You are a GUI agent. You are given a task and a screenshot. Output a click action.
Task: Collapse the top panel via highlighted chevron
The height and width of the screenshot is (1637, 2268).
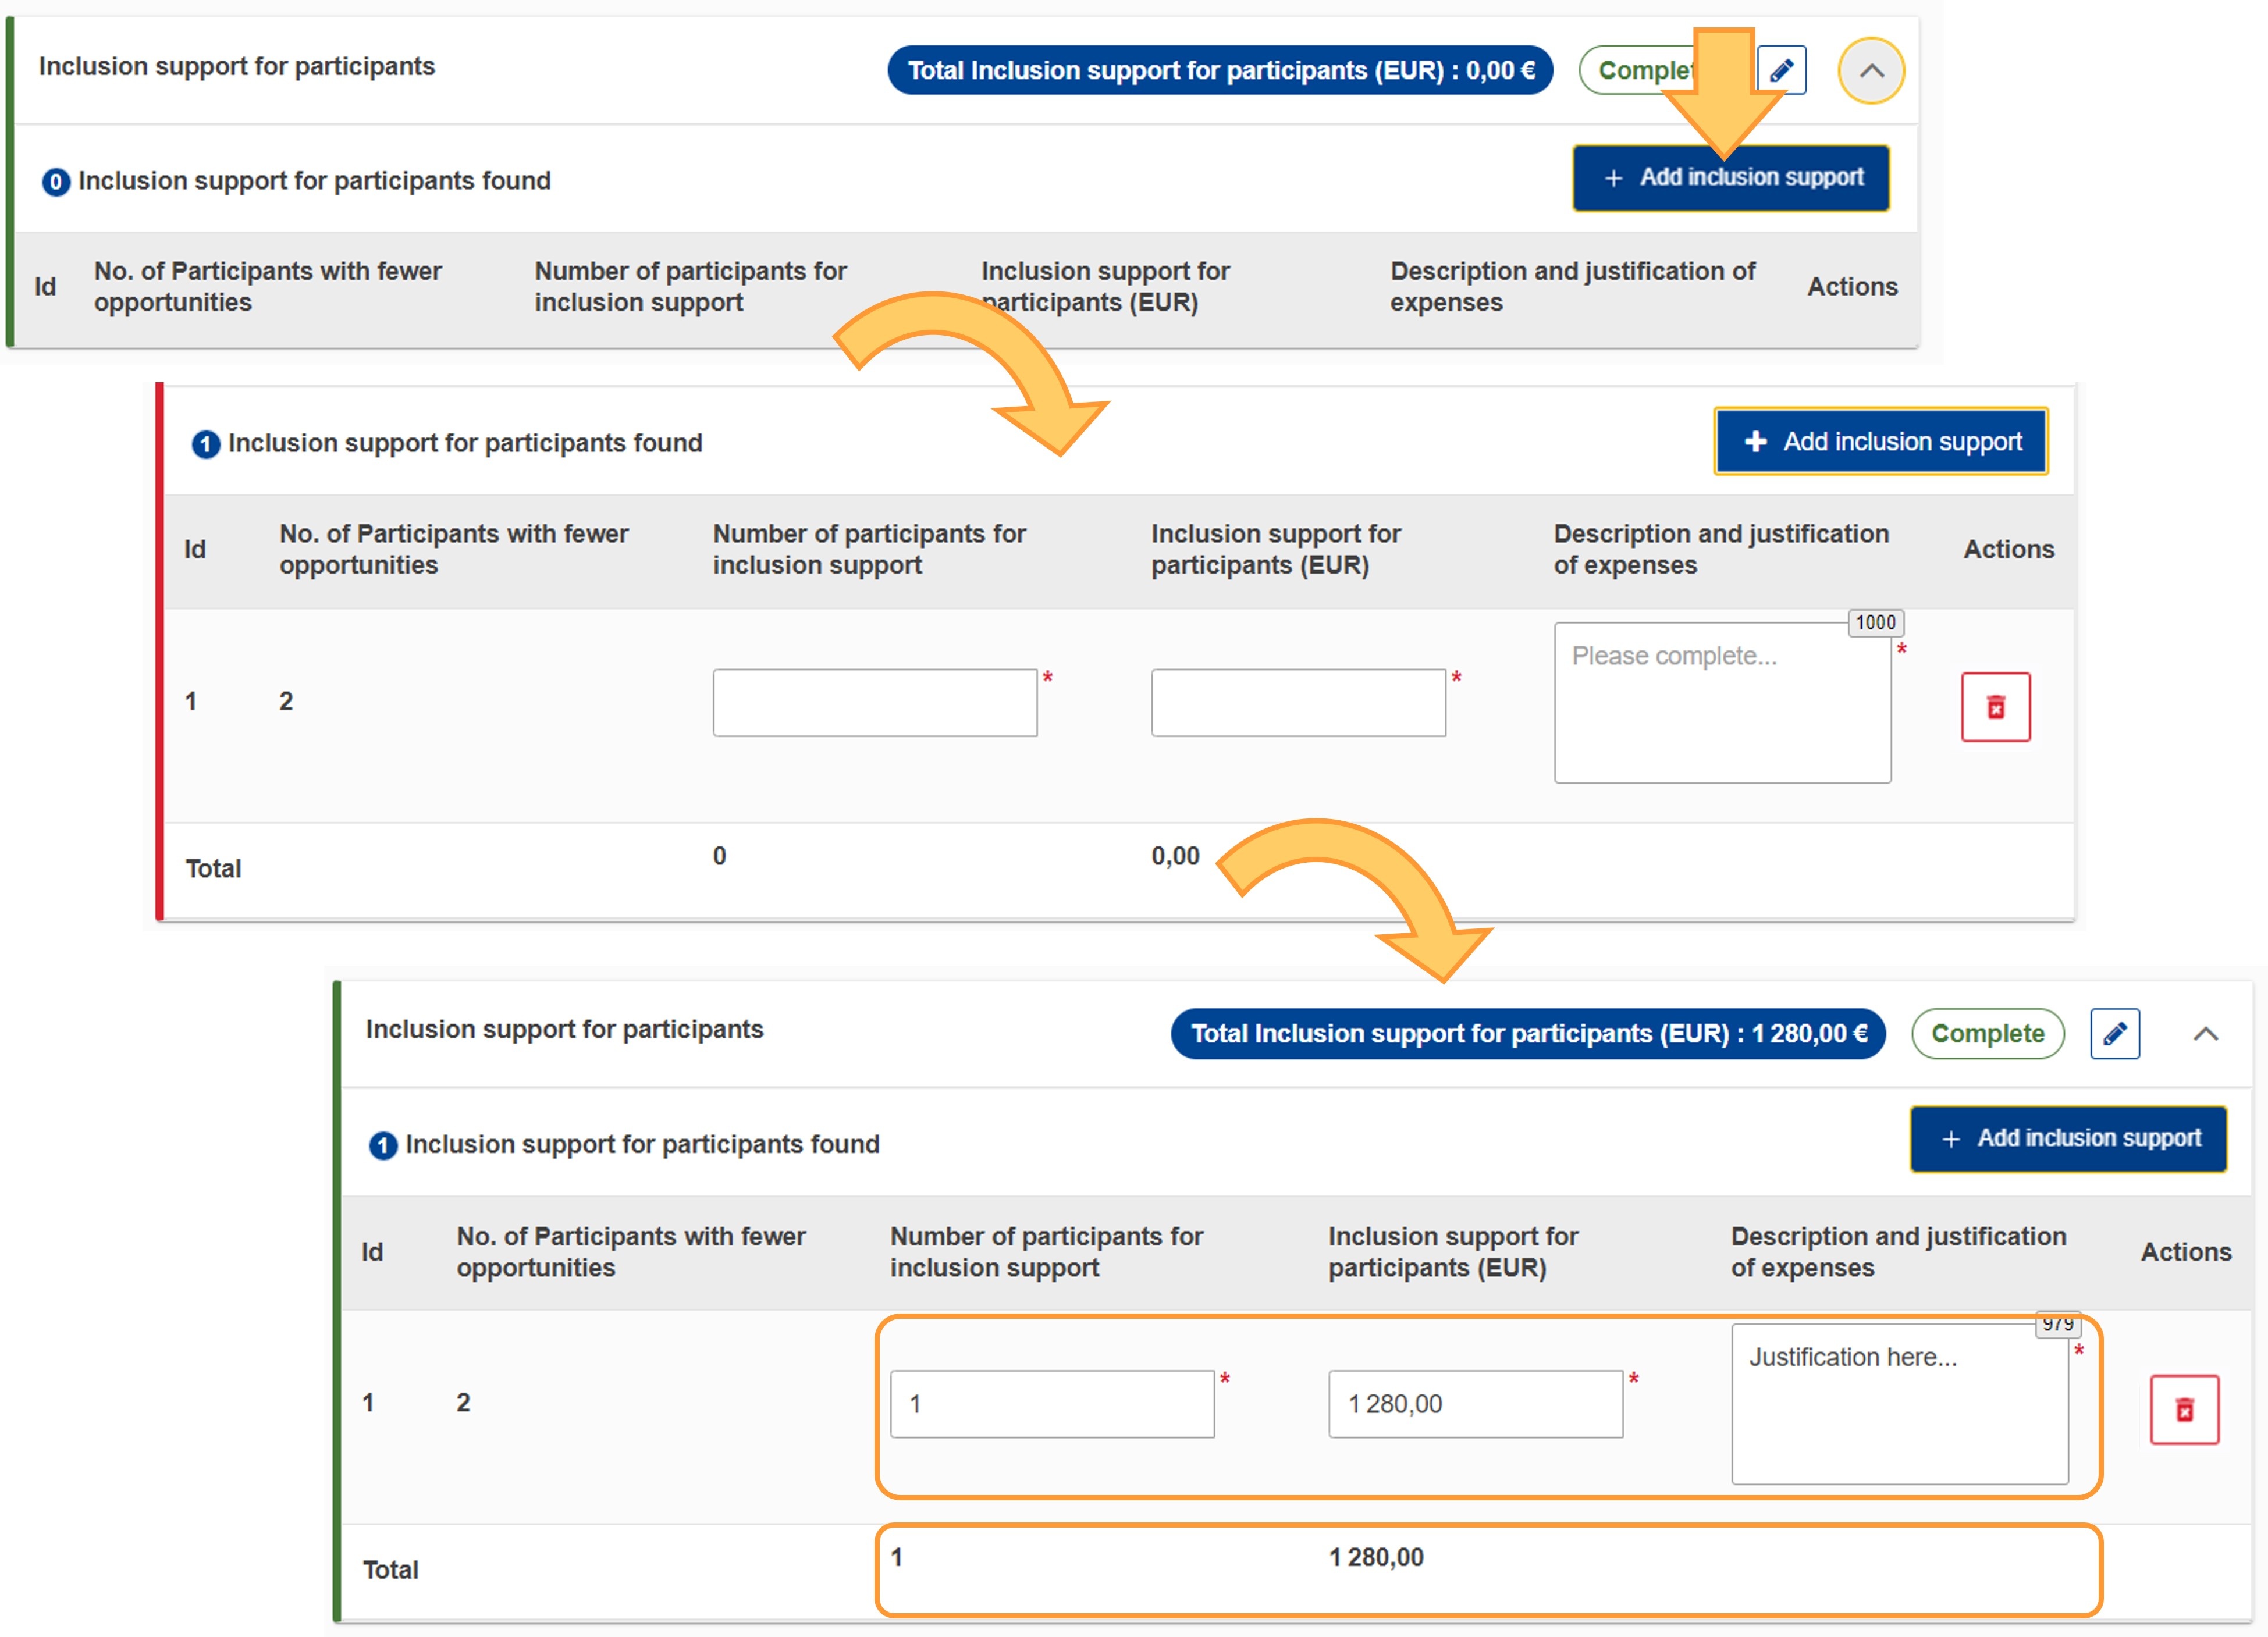[x=1871, y=71]
